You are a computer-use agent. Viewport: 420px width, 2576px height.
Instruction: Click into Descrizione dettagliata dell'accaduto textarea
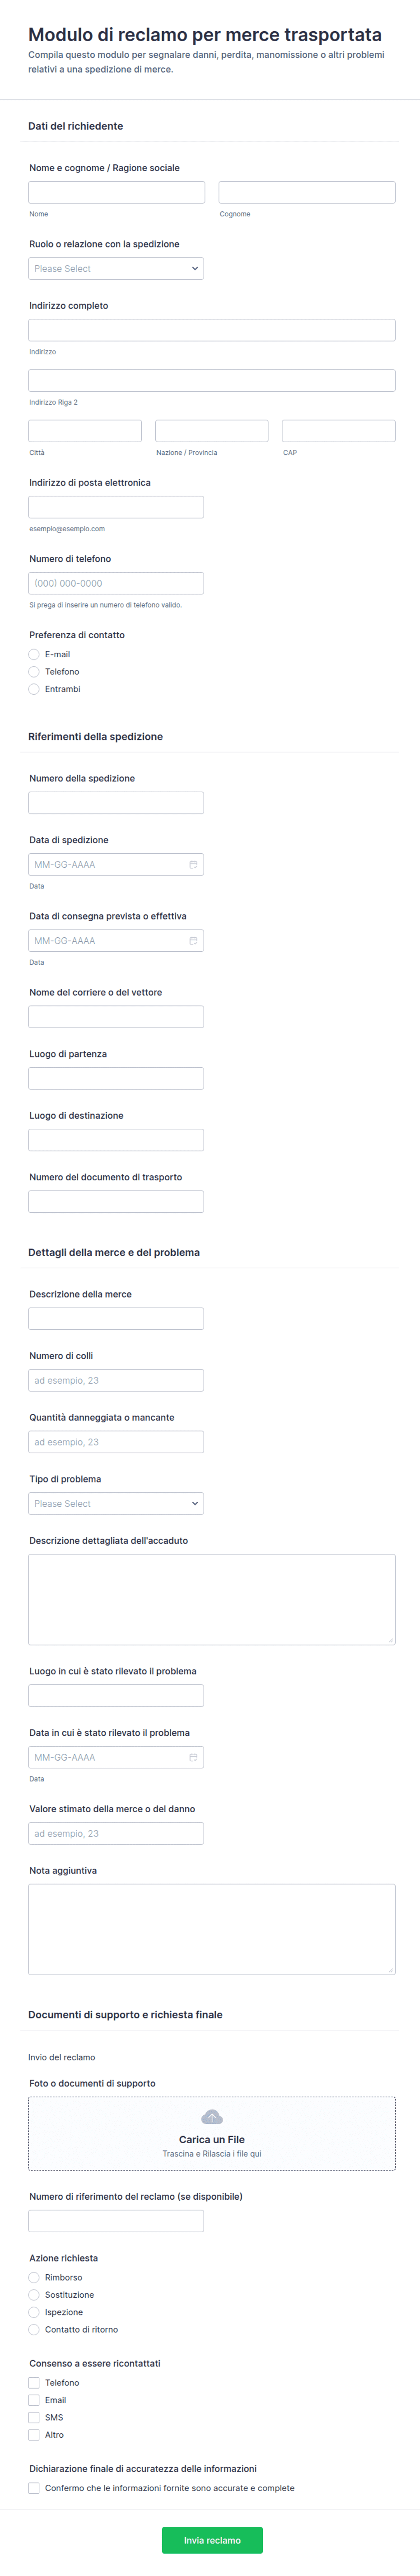coord(212,1599)
